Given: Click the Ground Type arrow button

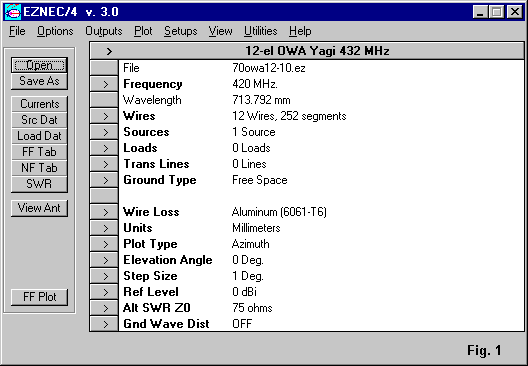Looking at the screenshot, I should 104,180.
